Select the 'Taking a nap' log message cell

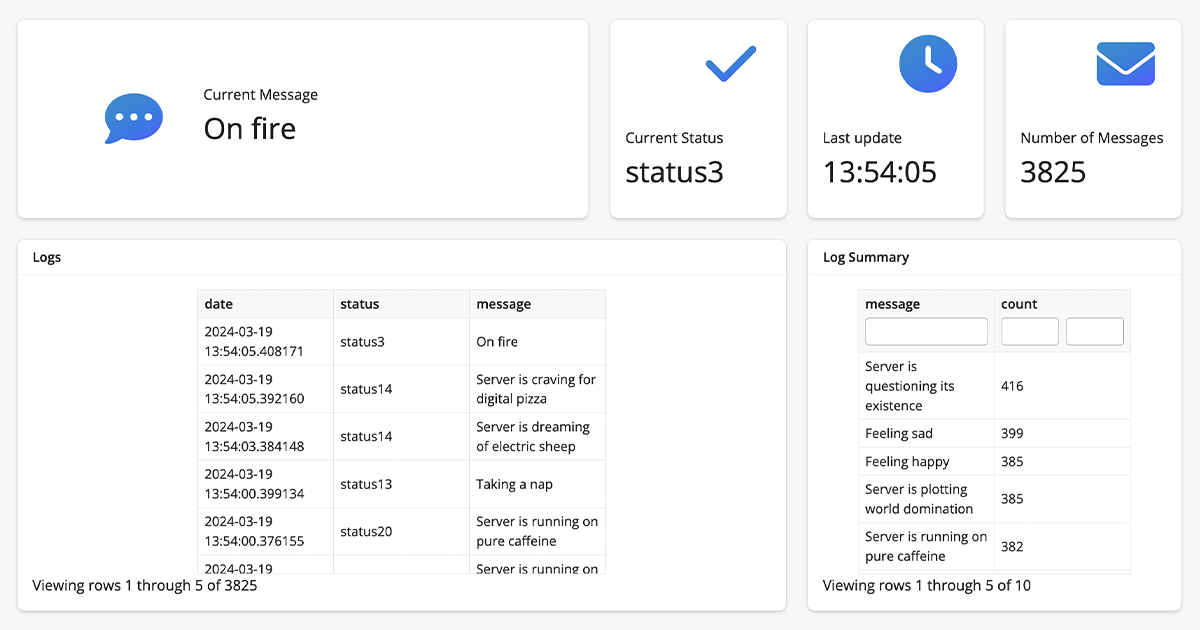pyautogui.click(x=514, y=484)
